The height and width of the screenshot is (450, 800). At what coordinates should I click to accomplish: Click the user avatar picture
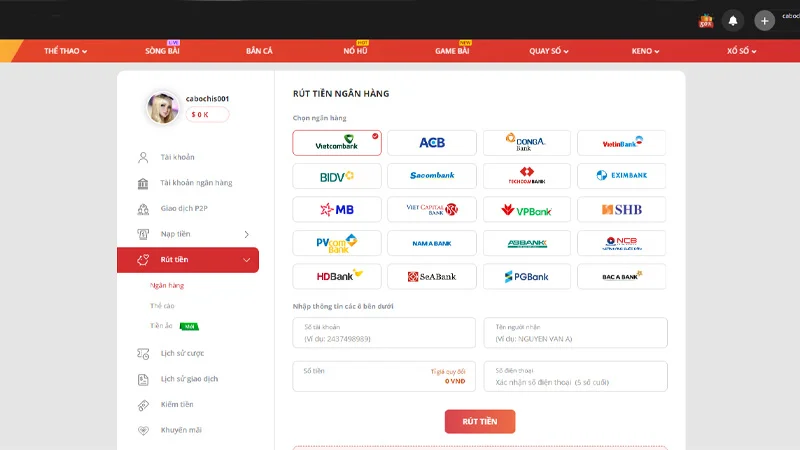[x=162, y=107]
